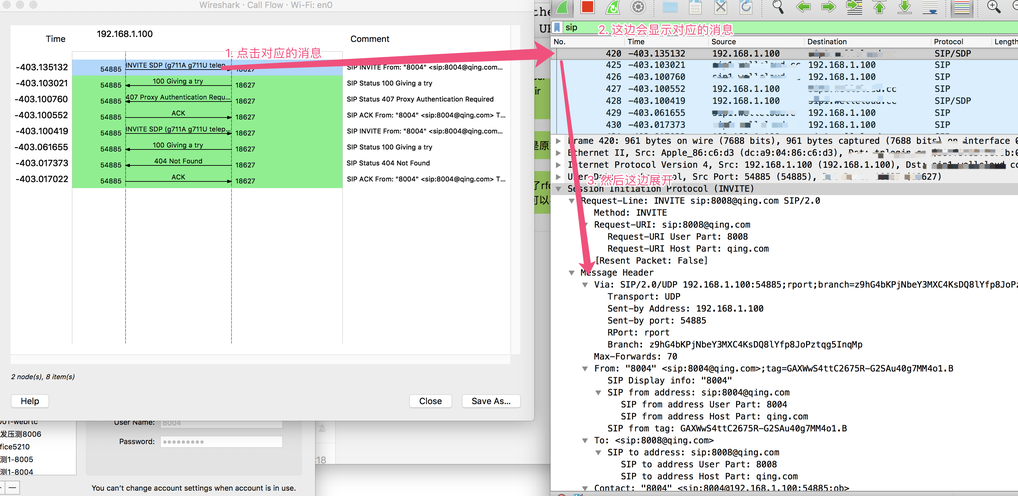
Task: Collapse the Message Header section
Action: pos(572,273)
